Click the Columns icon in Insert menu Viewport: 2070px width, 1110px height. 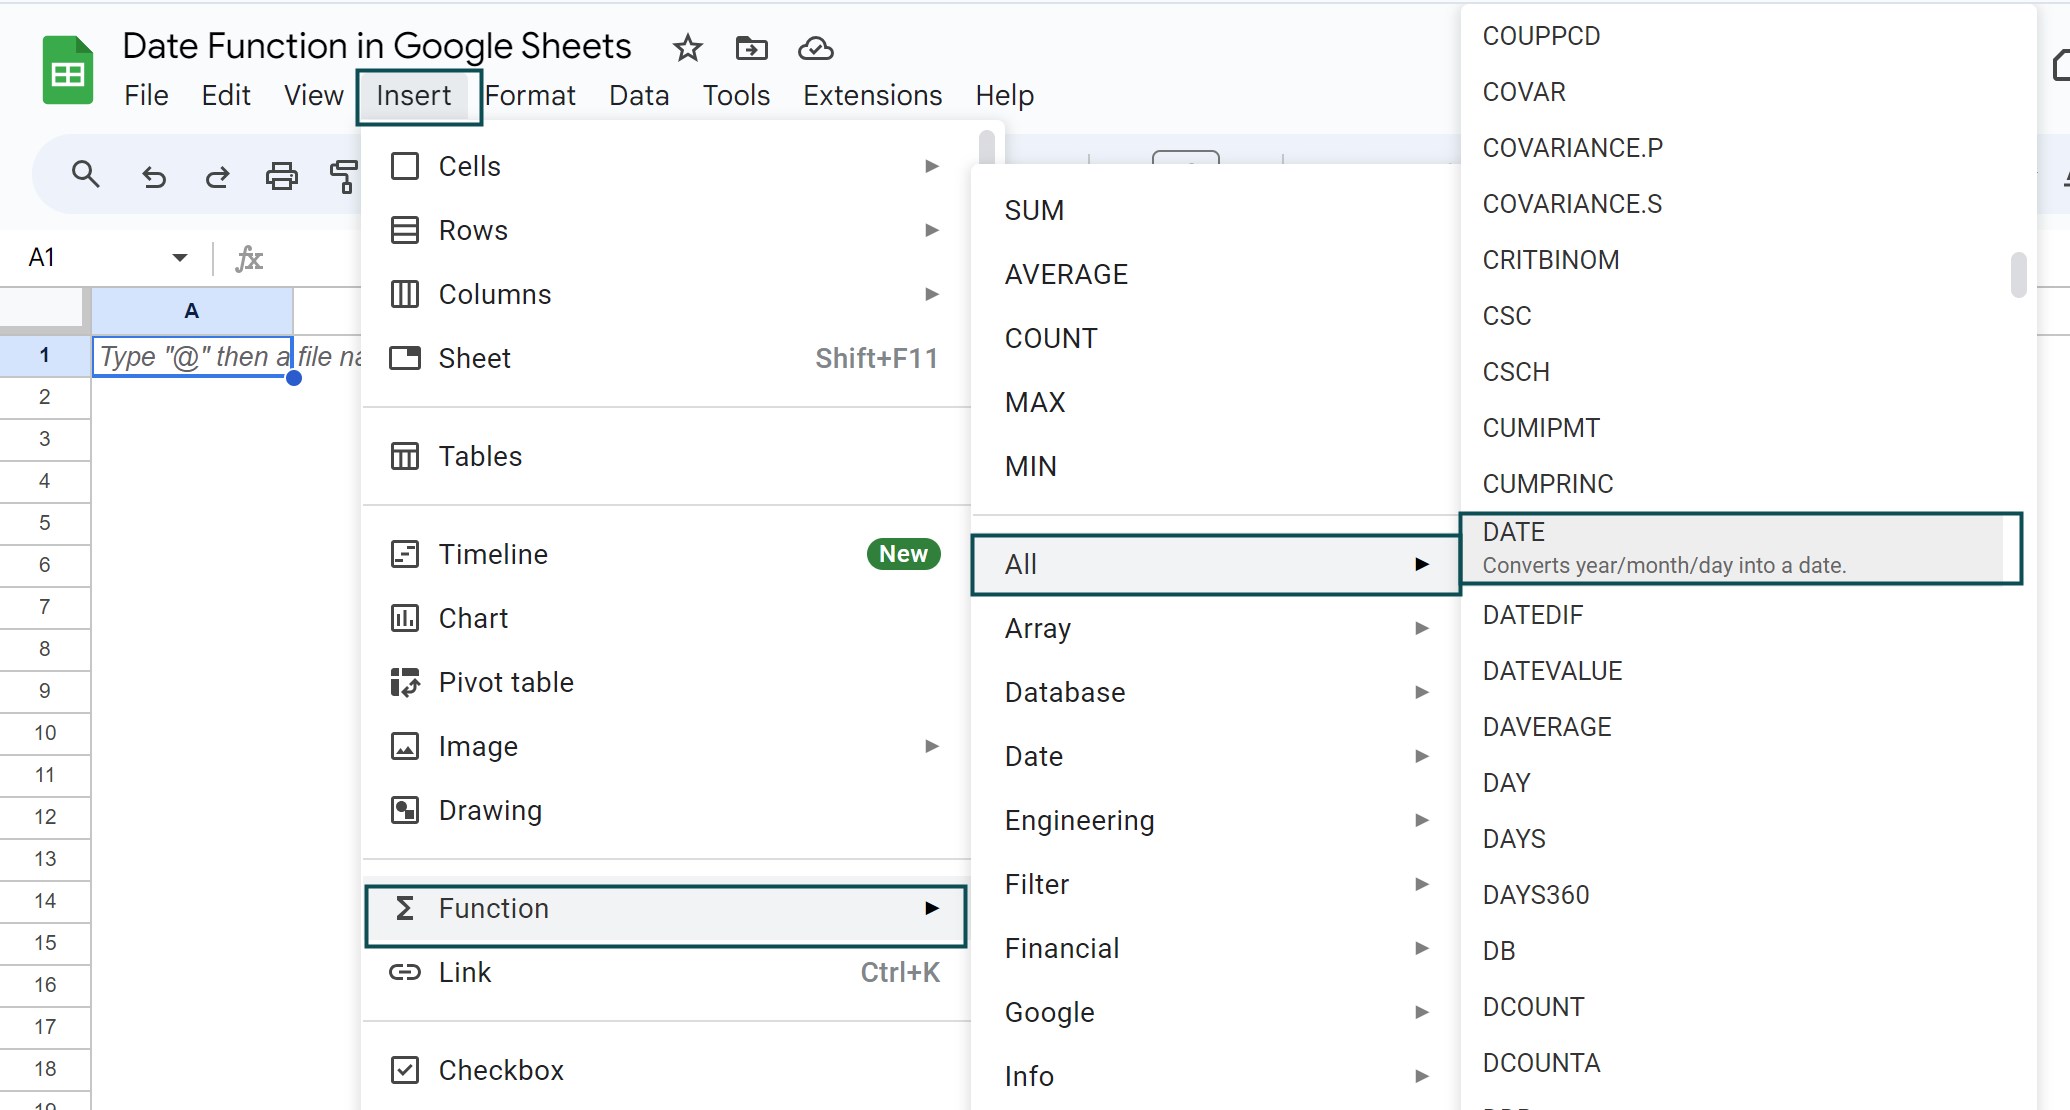(405, 294)
